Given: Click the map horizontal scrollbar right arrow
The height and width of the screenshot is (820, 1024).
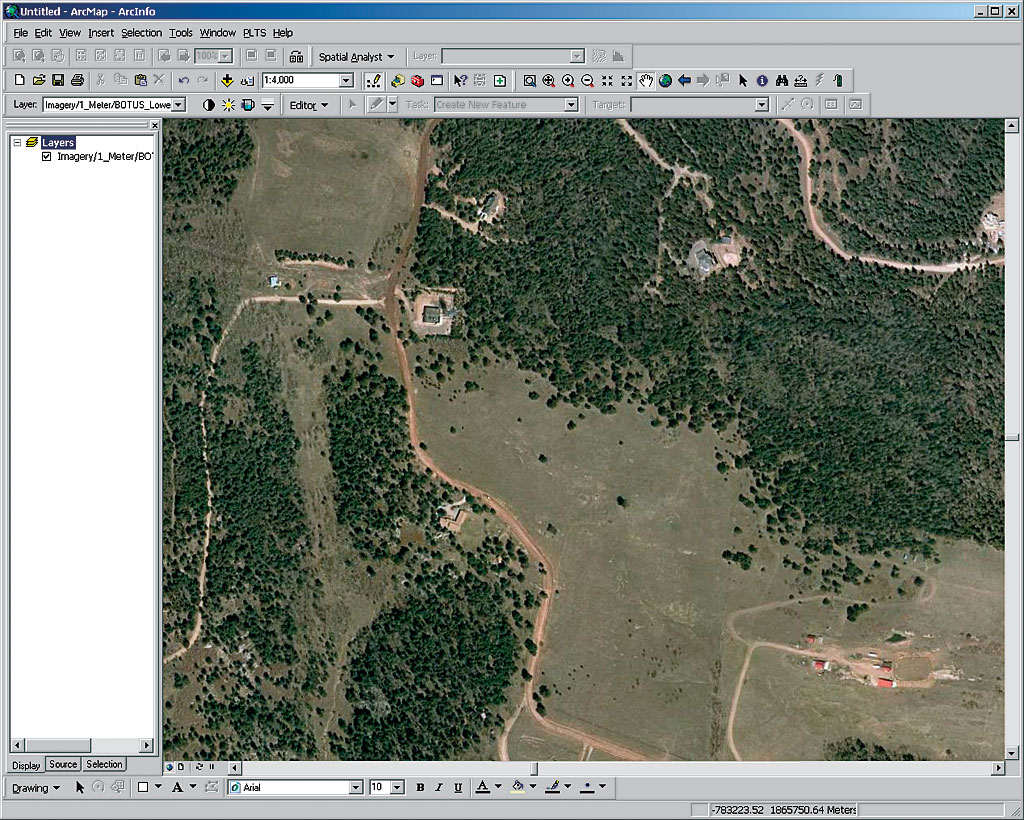Looking at the screenshot, I should 998,768.
